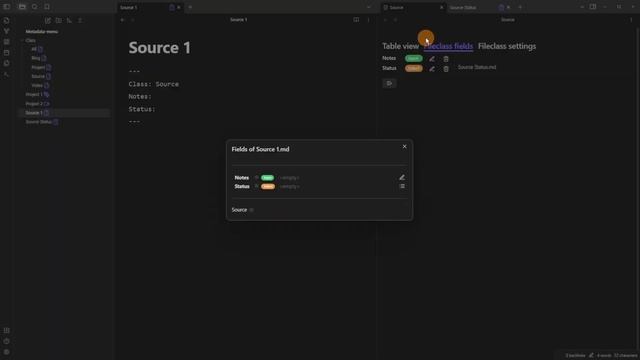Click the 'Notes:' frontmatter line
This screenshot has width=640, height=360.
(x=140, y=97)
